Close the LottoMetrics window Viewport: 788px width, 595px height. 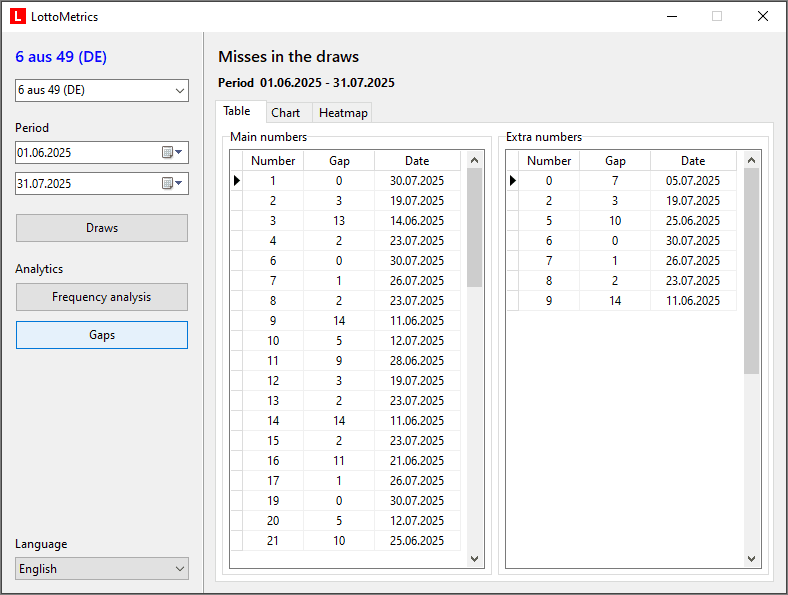(763, 16)
